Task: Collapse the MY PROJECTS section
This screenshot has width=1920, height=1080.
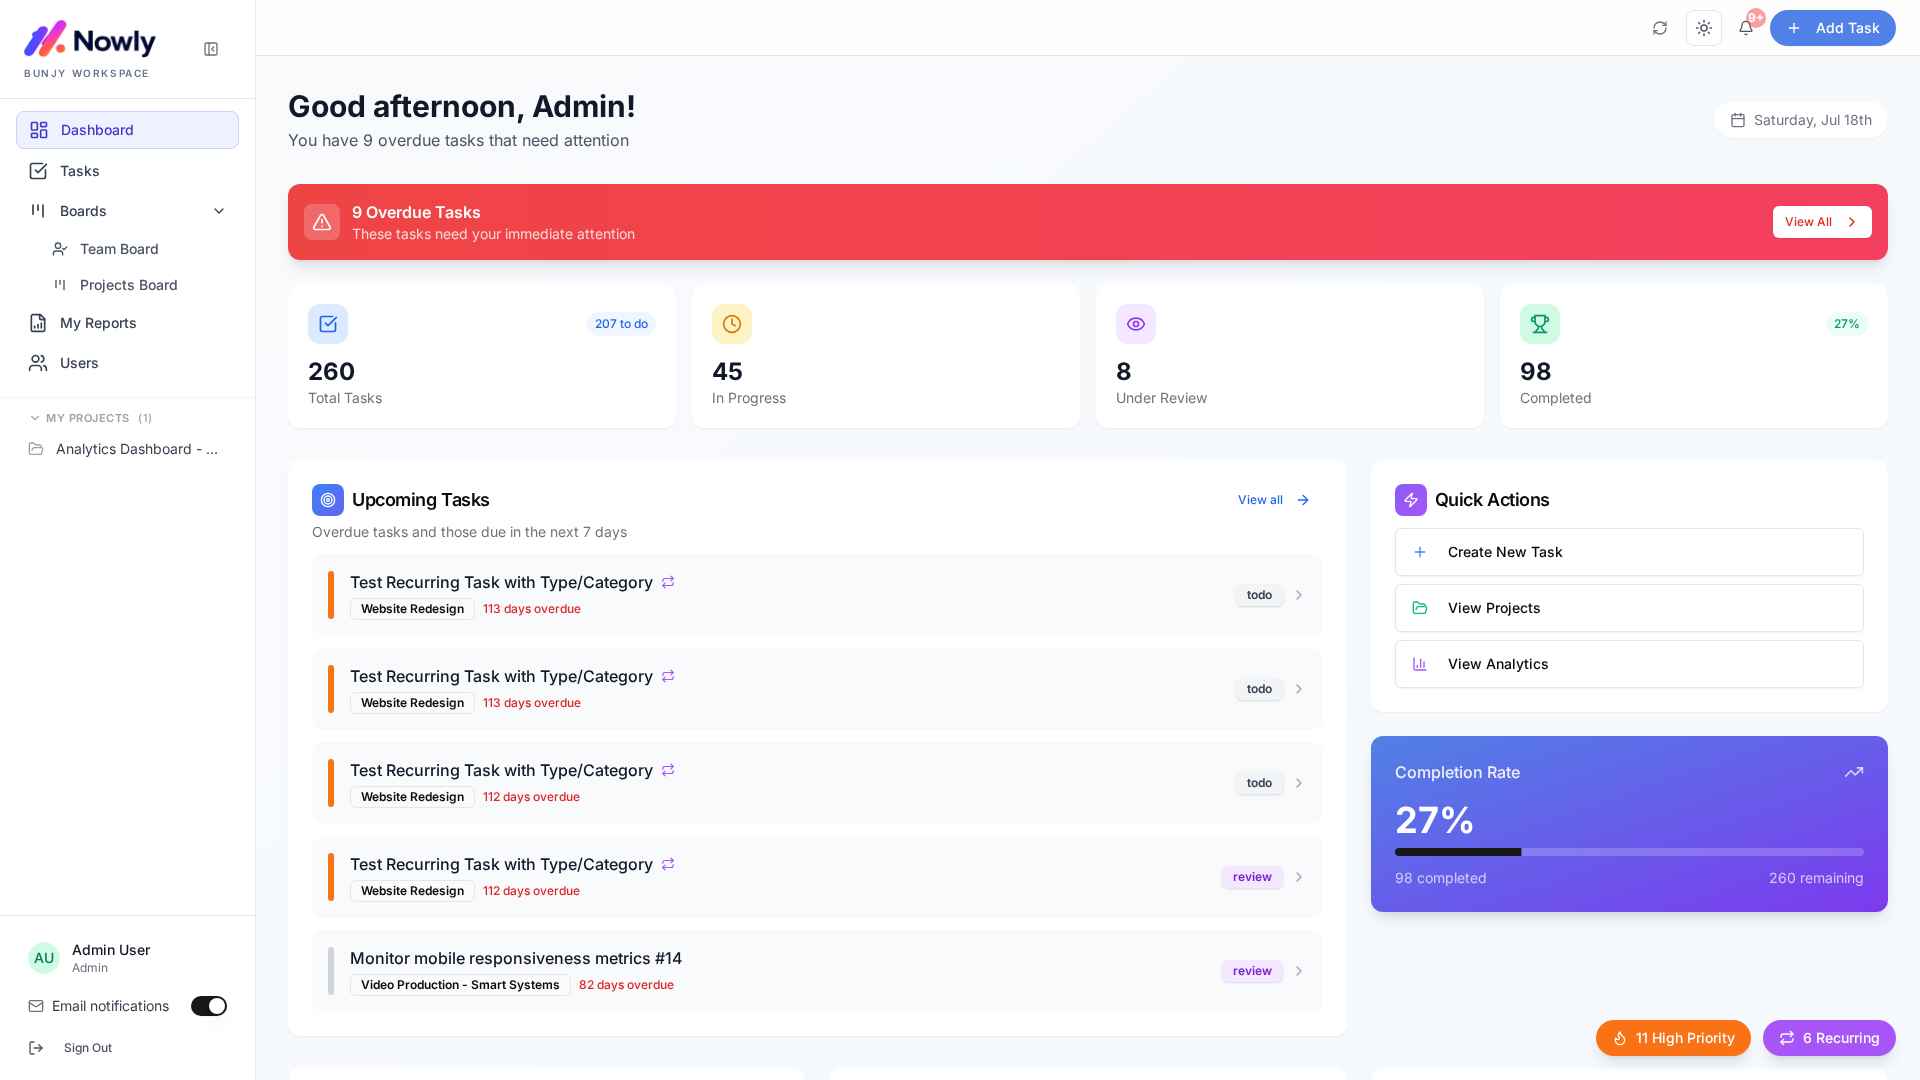Action: point(35,418)
